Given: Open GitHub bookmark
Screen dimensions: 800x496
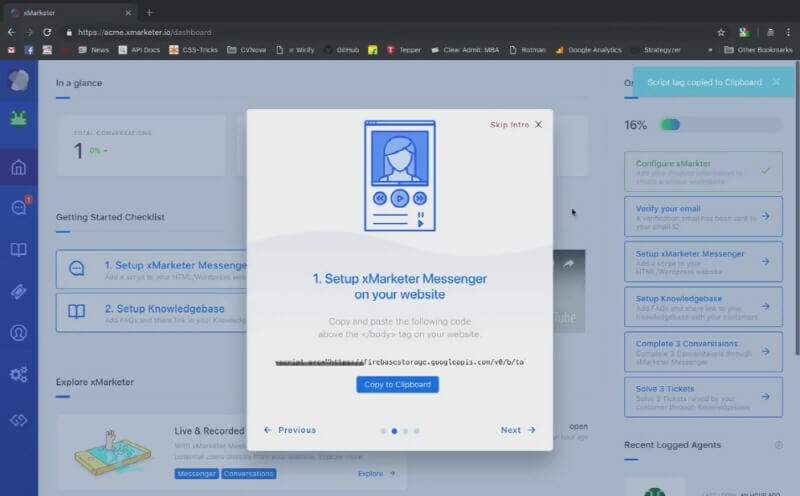Looking at the screenshot, I should (x=342, y=50).
